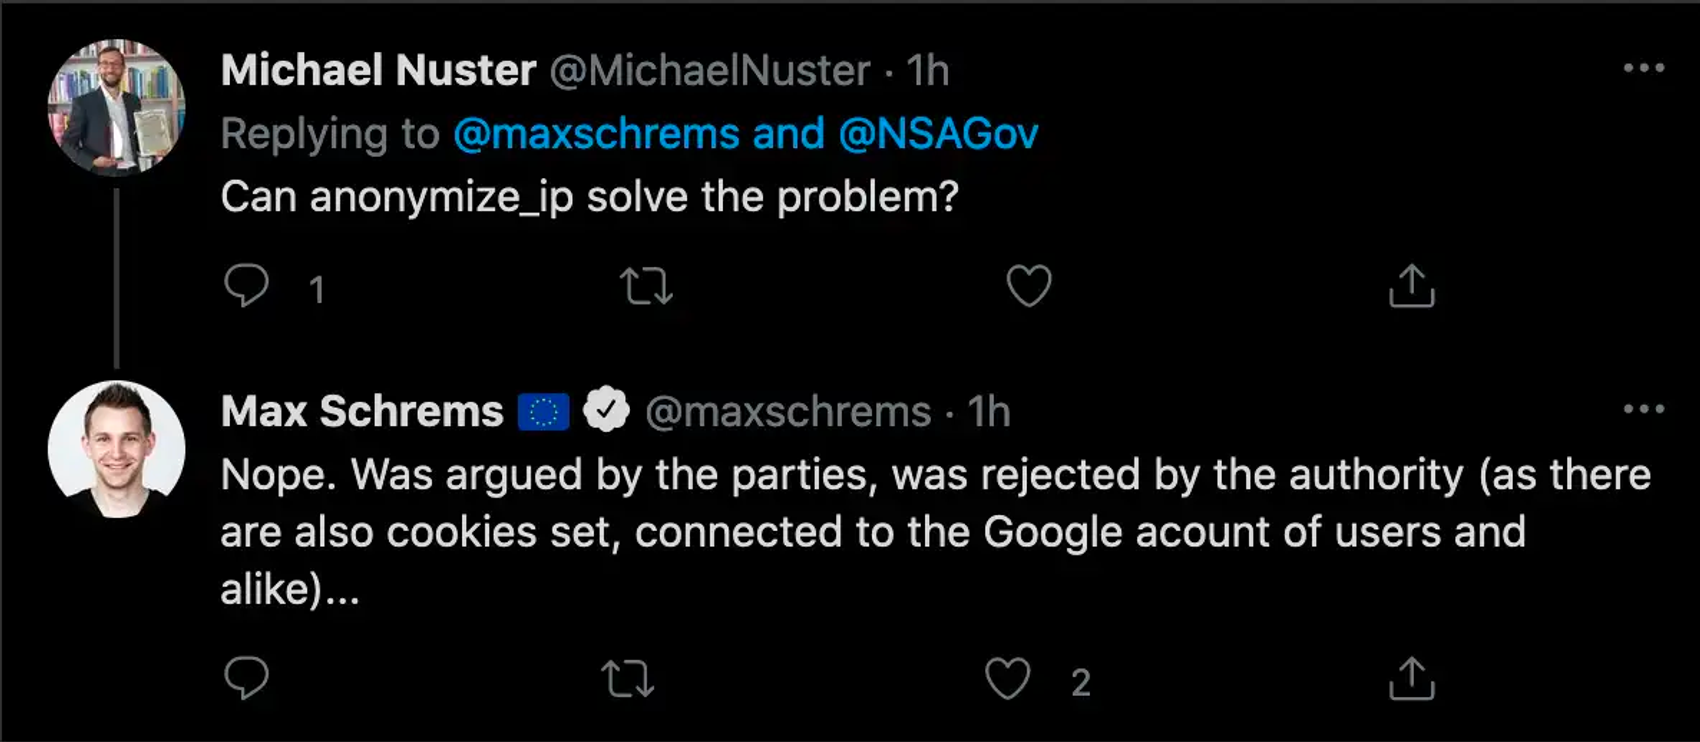Viewport: 1700px width, 742px height.
Task: Like Max Schrems' tweet
Action: coord(1007,679)
